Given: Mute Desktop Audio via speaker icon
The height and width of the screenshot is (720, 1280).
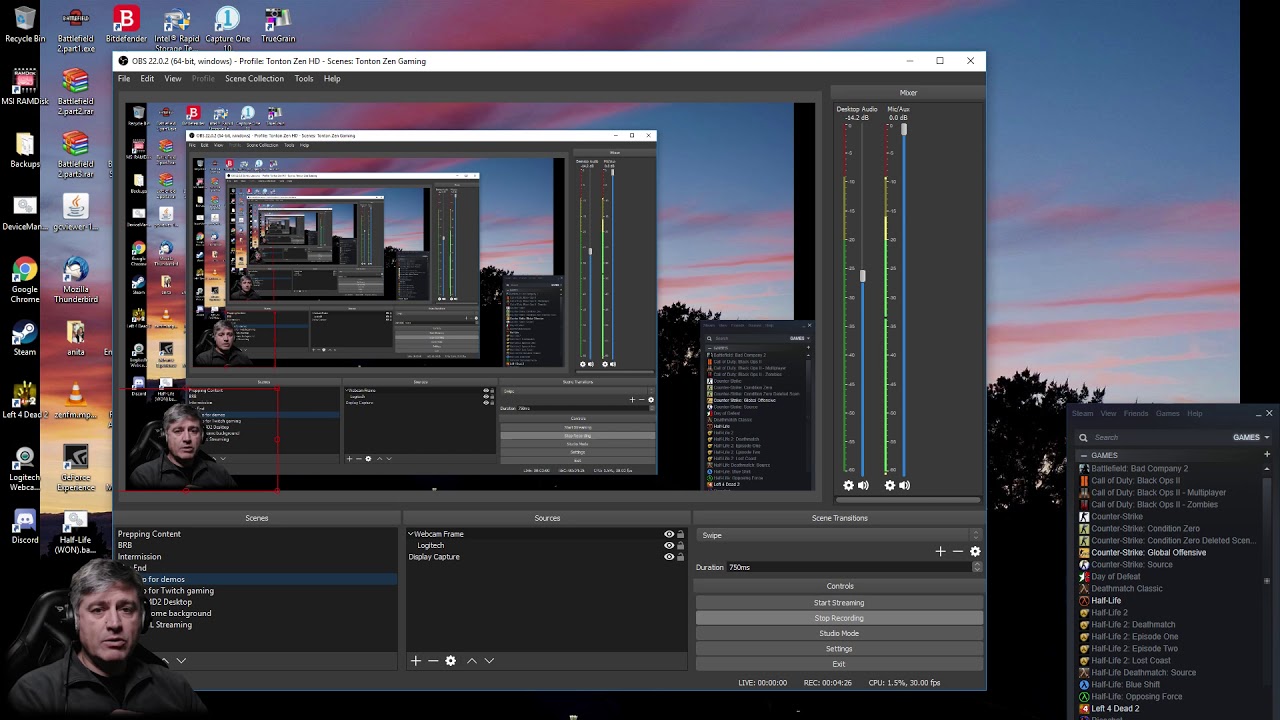Looking at the screenshot, I should point(863,485).
